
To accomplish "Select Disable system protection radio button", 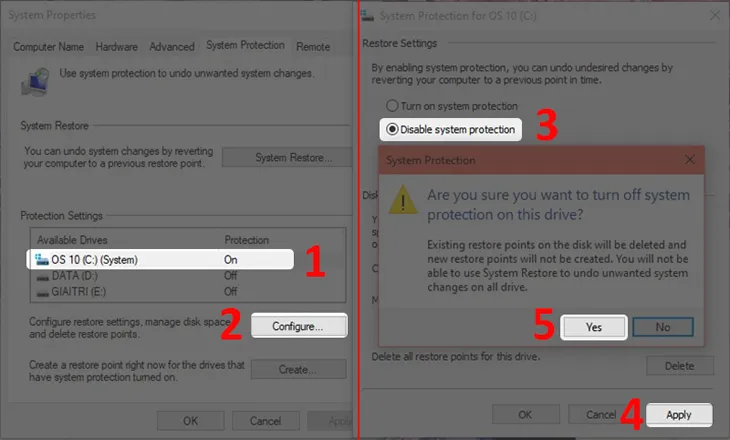I will click(x=393, y=129).
